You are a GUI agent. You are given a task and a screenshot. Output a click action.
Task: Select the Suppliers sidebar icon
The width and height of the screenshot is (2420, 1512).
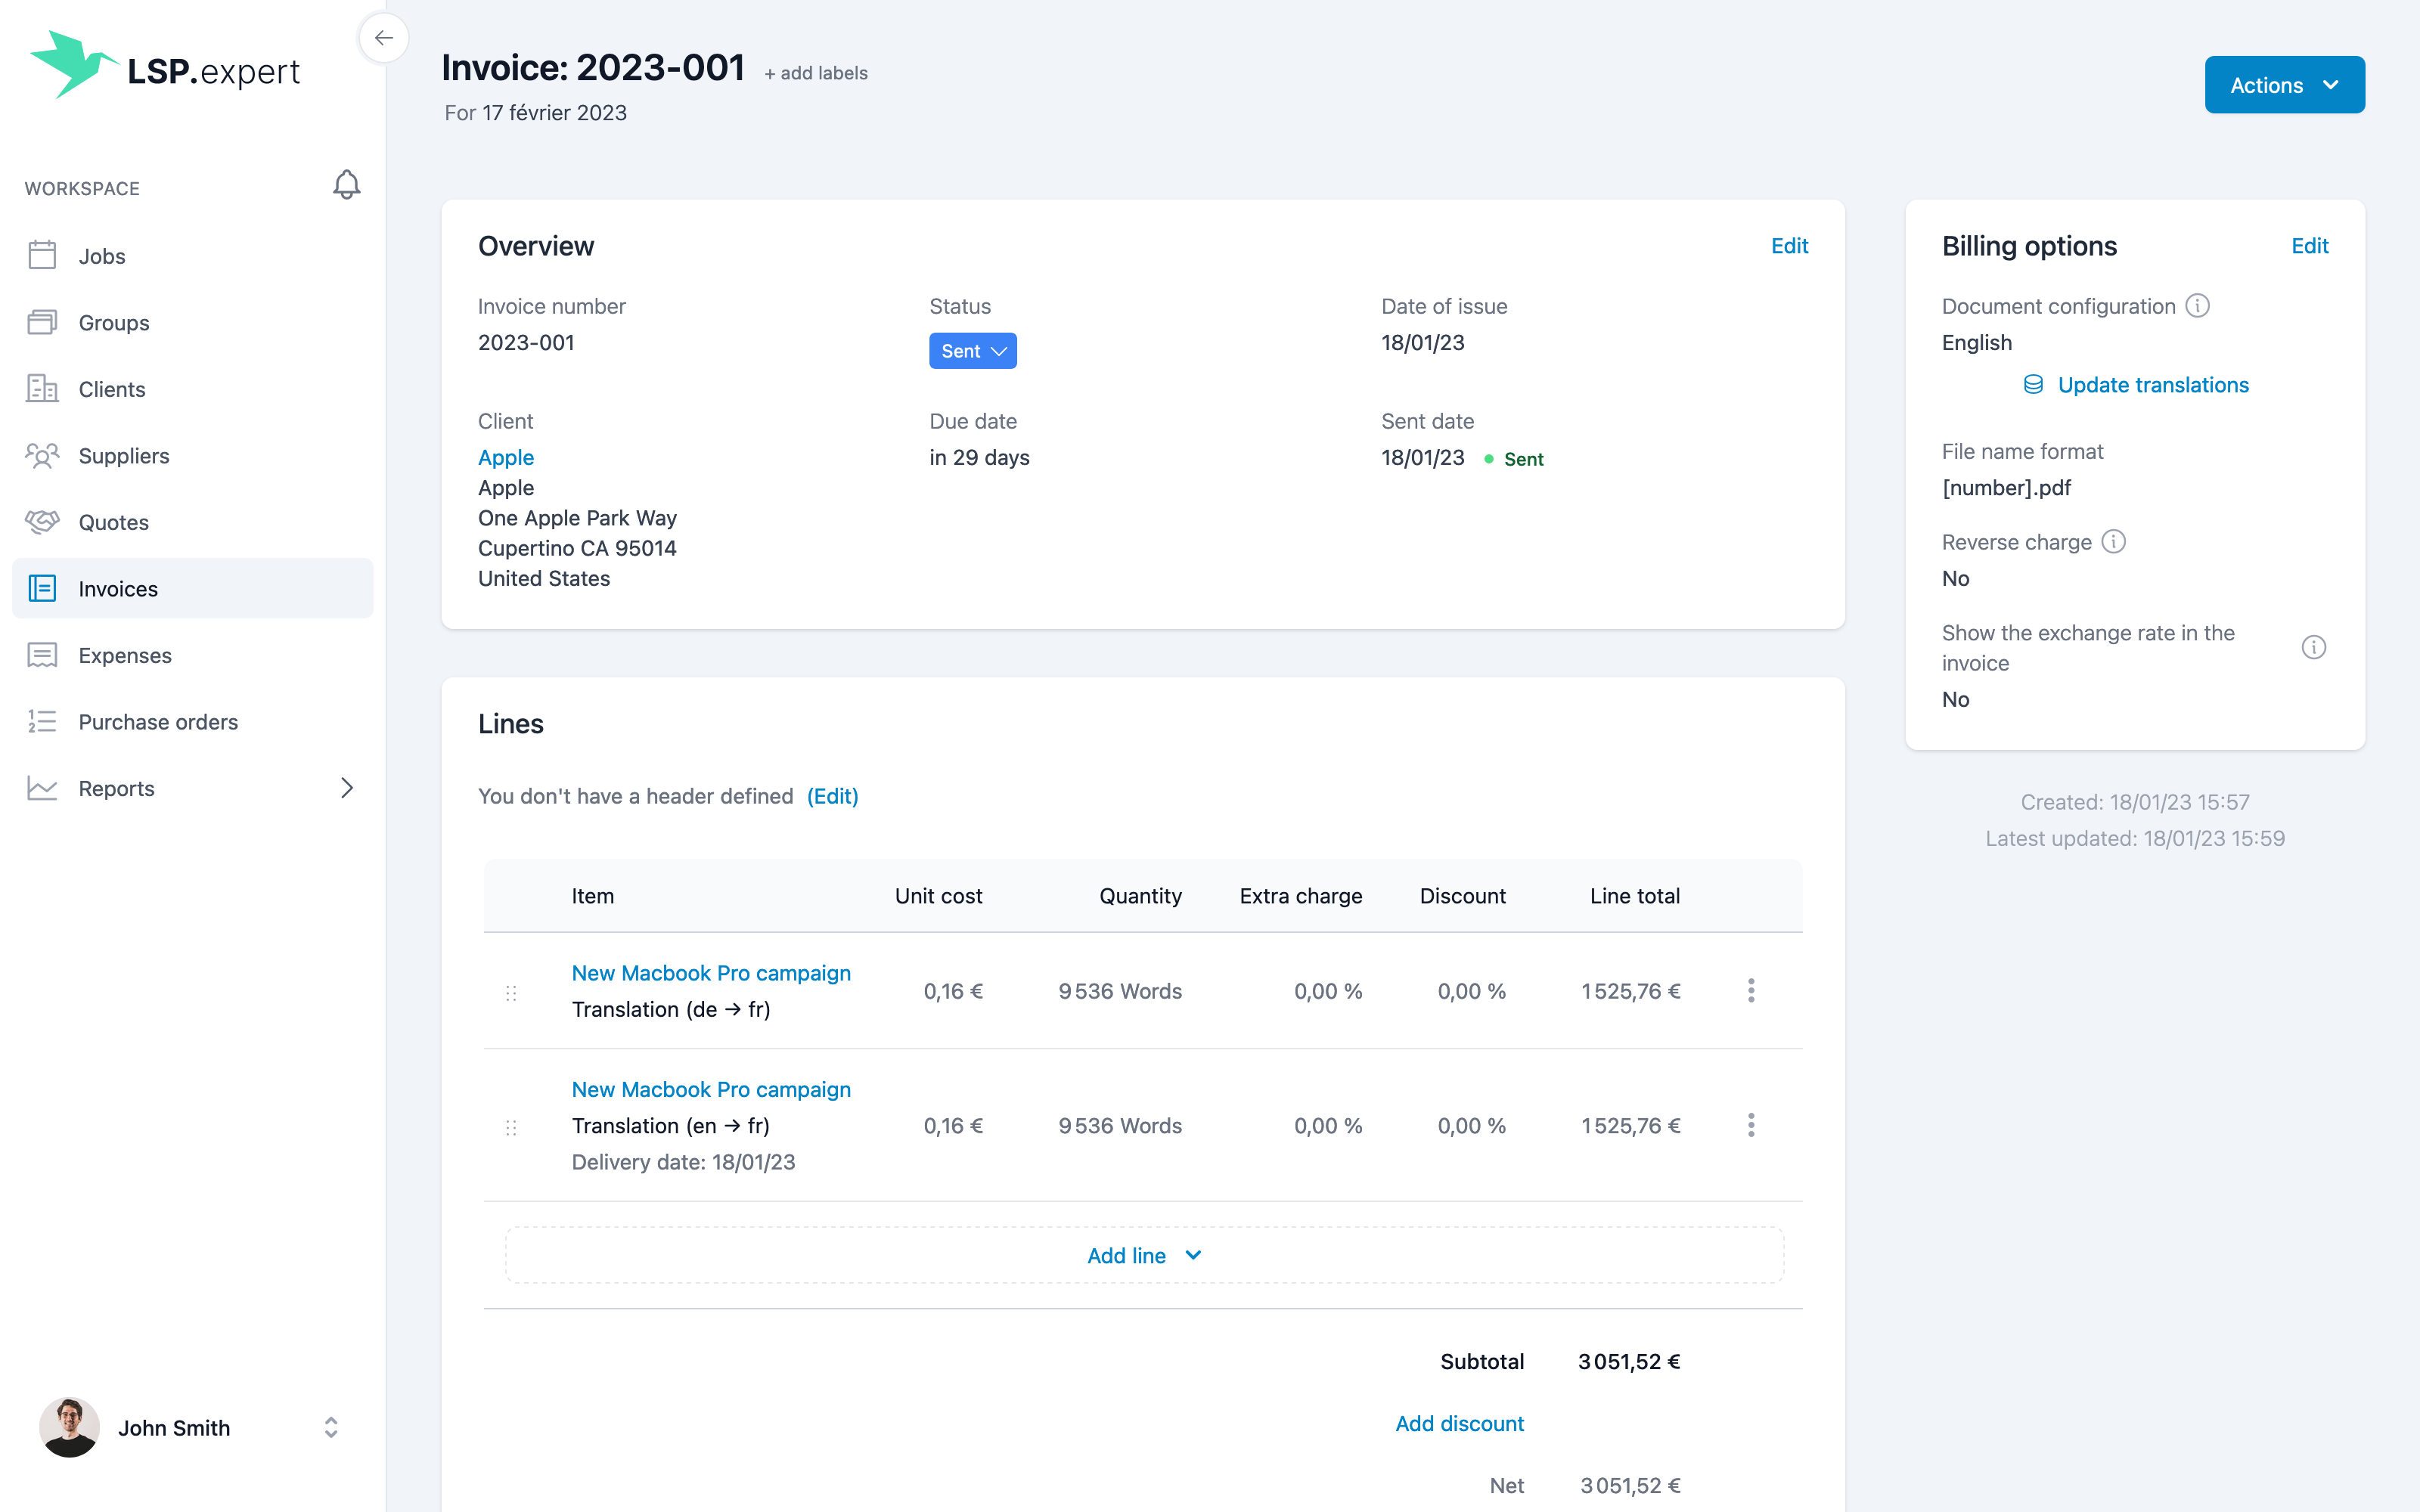point(42,455)
